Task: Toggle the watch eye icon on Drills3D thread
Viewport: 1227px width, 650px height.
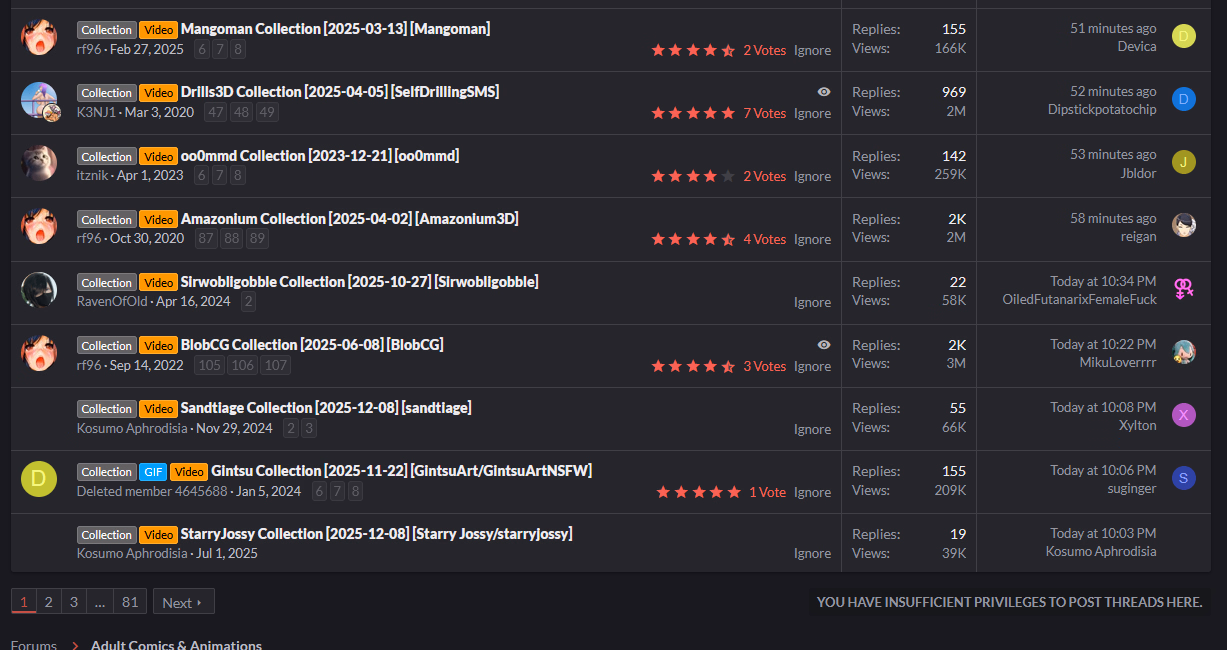Action: coord(823,92)
